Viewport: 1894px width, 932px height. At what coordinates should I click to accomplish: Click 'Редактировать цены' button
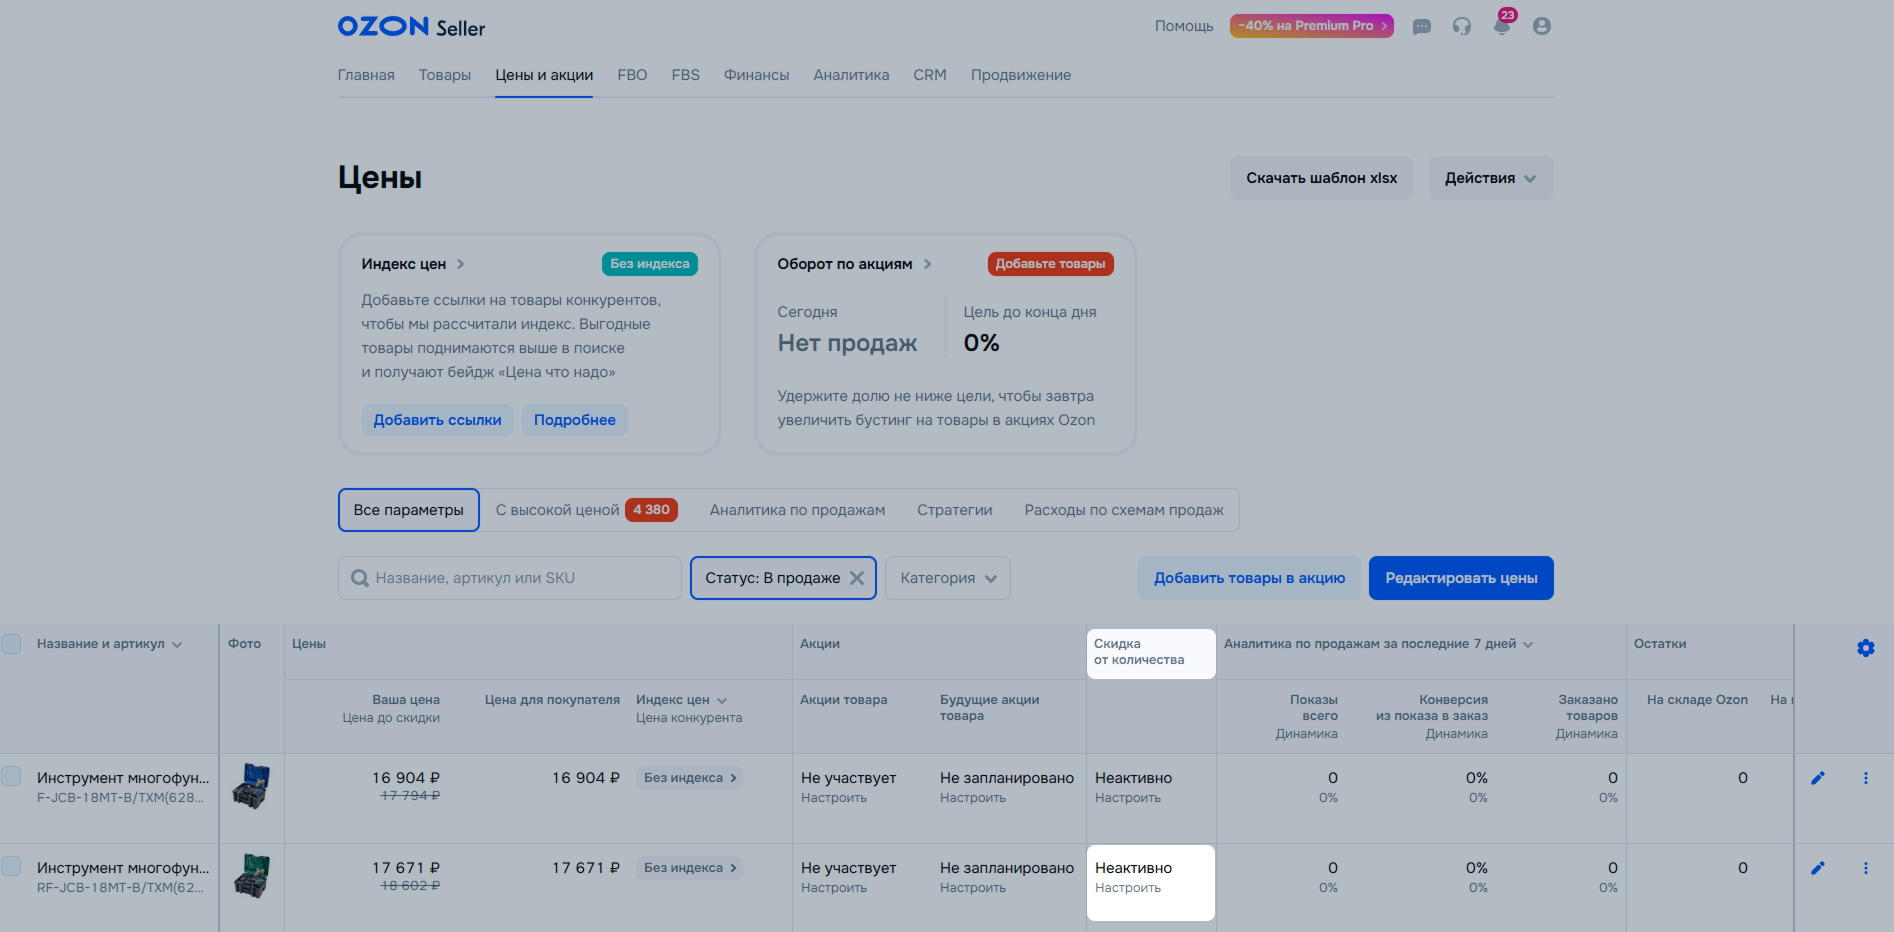coord(1460,578)
